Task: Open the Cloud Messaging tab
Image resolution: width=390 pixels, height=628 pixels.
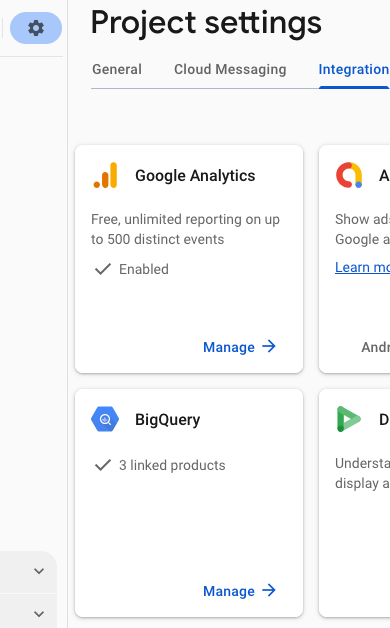Action: [230, 69]
